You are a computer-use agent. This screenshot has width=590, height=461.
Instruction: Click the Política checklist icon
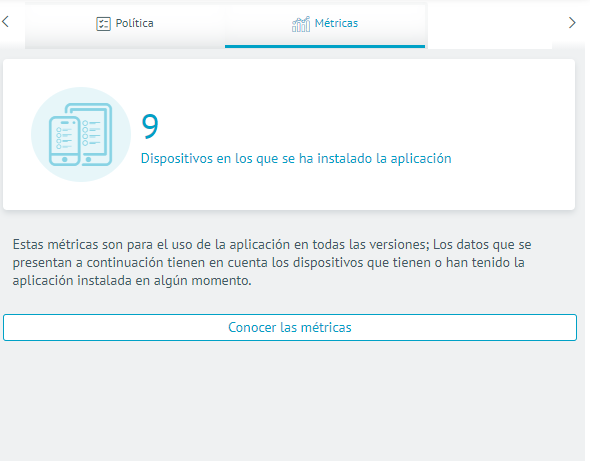coord(103,24)
